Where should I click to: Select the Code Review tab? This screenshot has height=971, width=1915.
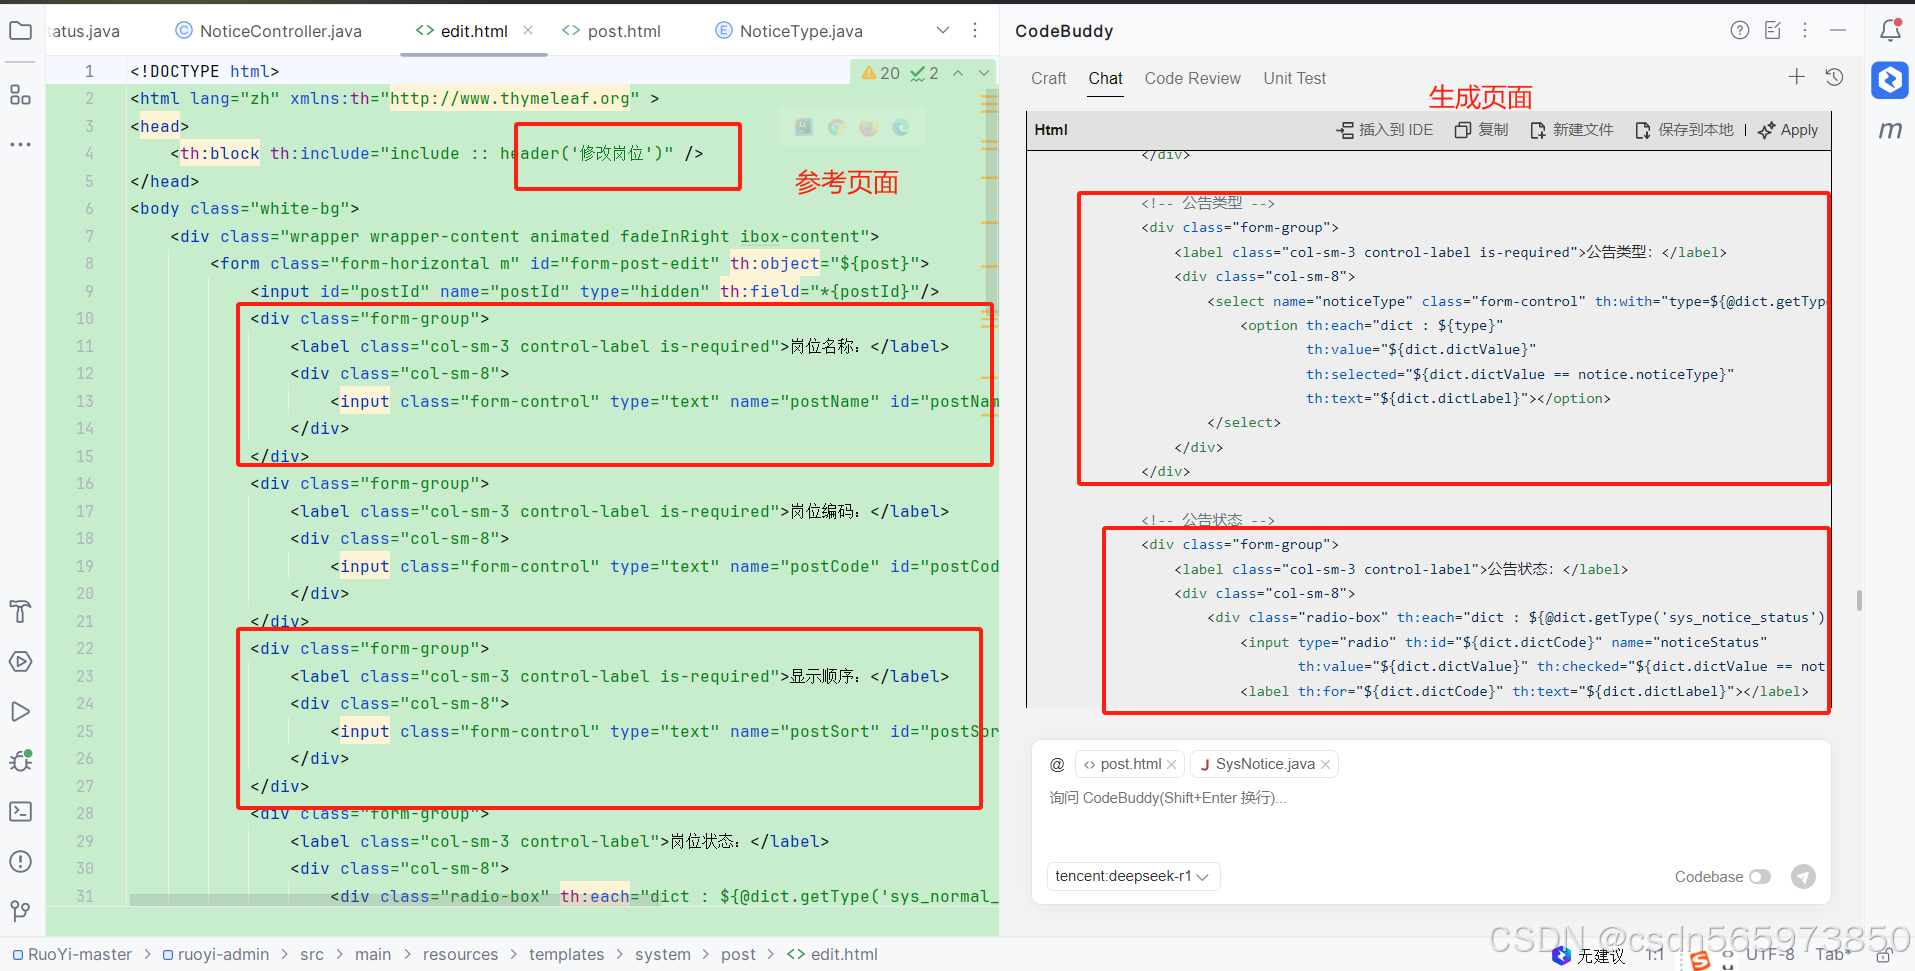(x=1192, y=78)
